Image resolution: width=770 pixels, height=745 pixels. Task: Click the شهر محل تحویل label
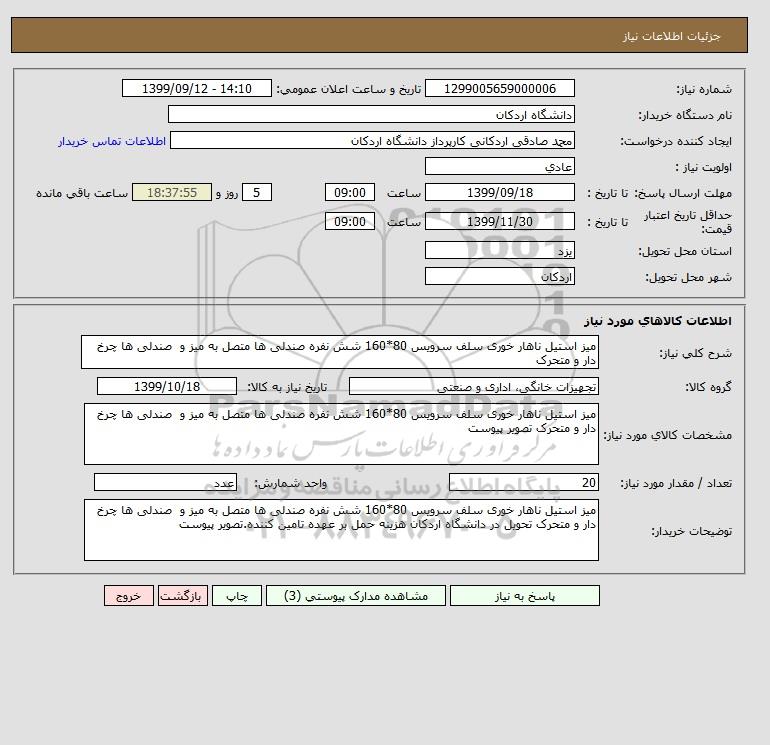click(x=688, y=277)
